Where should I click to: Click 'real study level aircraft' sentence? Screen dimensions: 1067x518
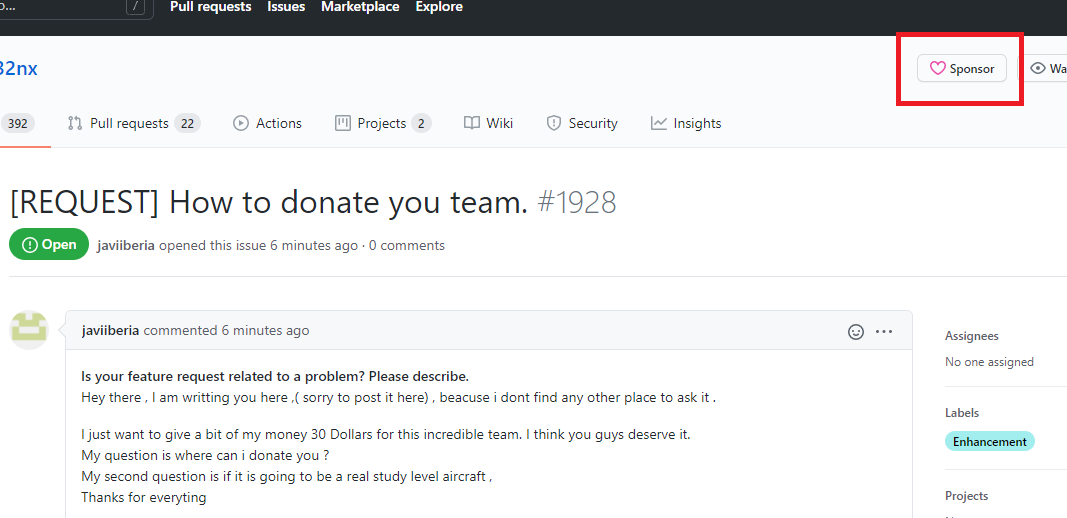coord(286,476)
